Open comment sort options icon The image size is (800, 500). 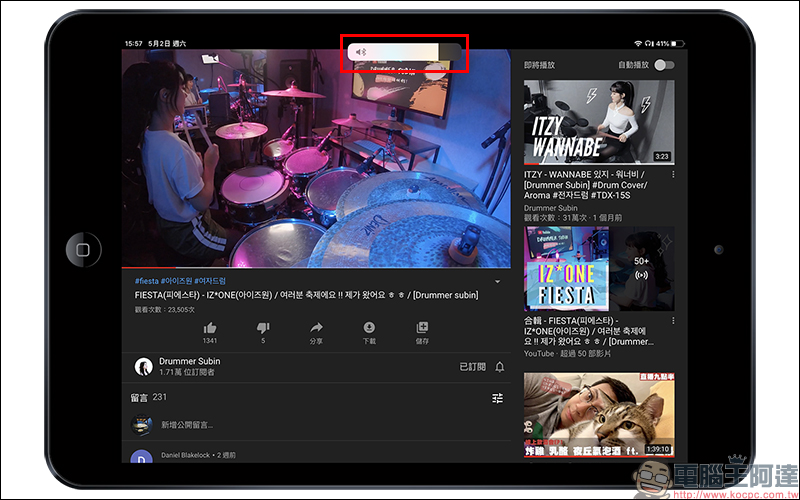[497, 398]
